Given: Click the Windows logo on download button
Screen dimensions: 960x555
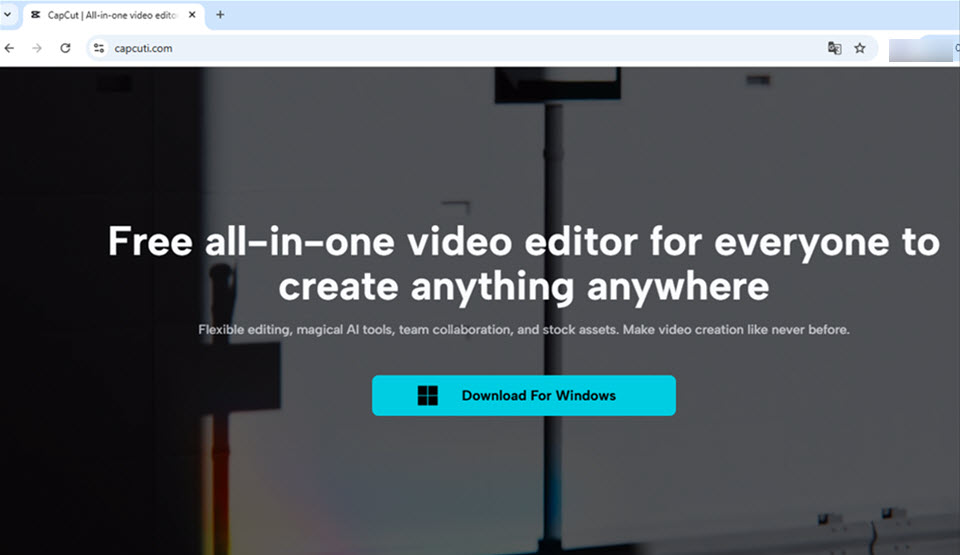Looking at the screenshot, I should tap(427, 396).
